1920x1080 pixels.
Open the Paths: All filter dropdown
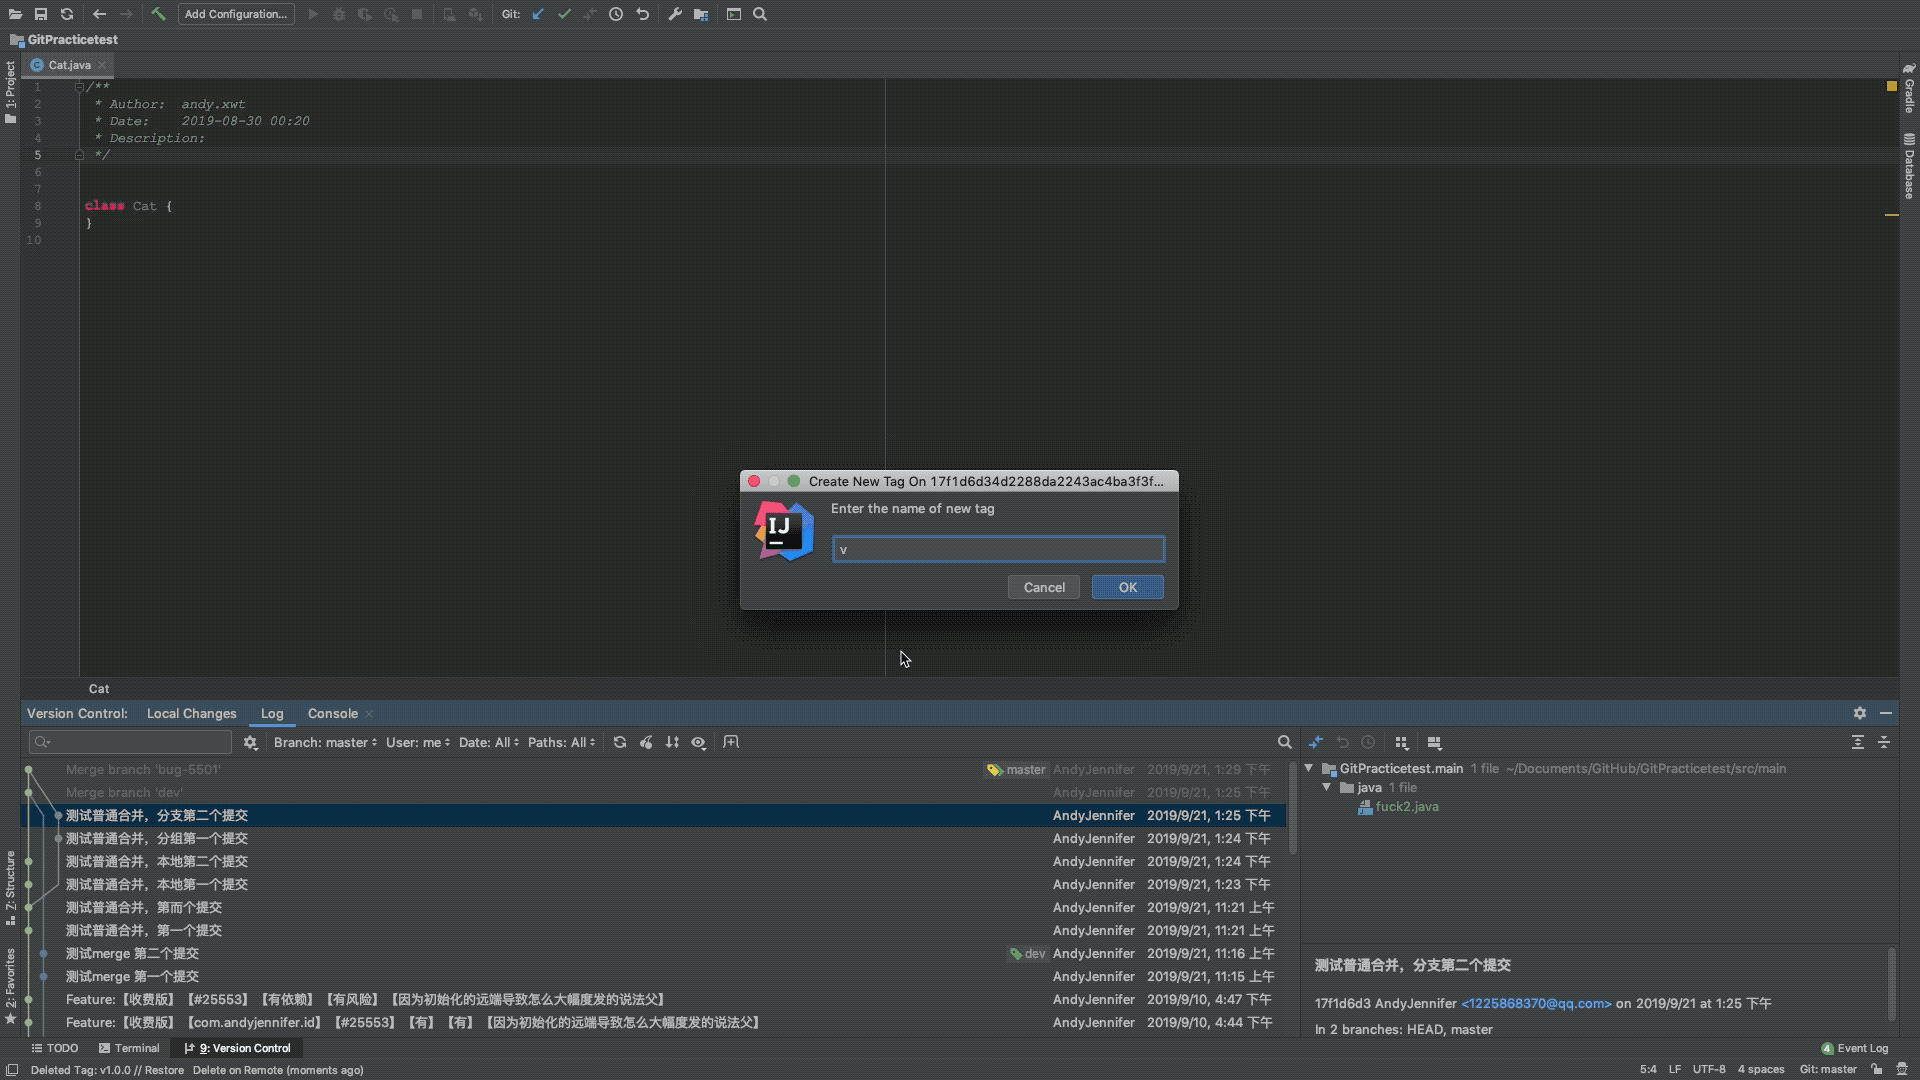[562, 742]
